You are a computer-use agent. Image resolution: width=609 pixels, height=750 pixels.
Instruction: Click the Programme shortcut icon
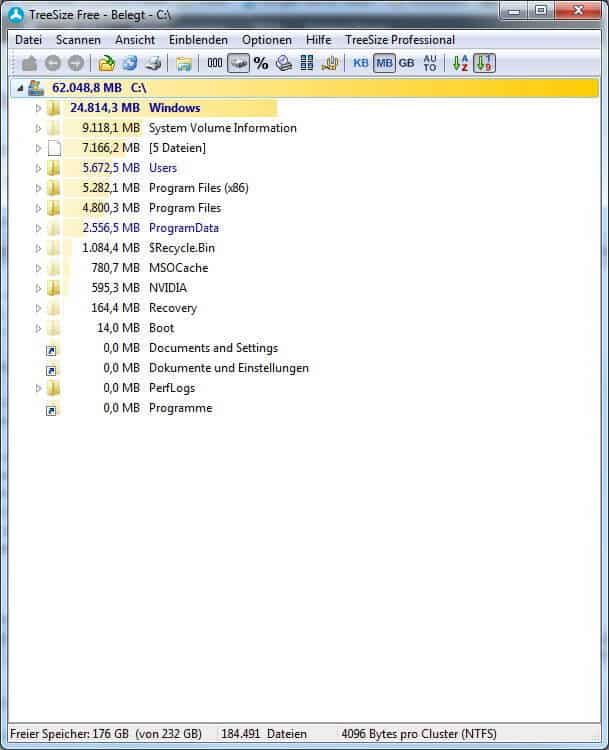pyautogui.click(x=51, y=410)
